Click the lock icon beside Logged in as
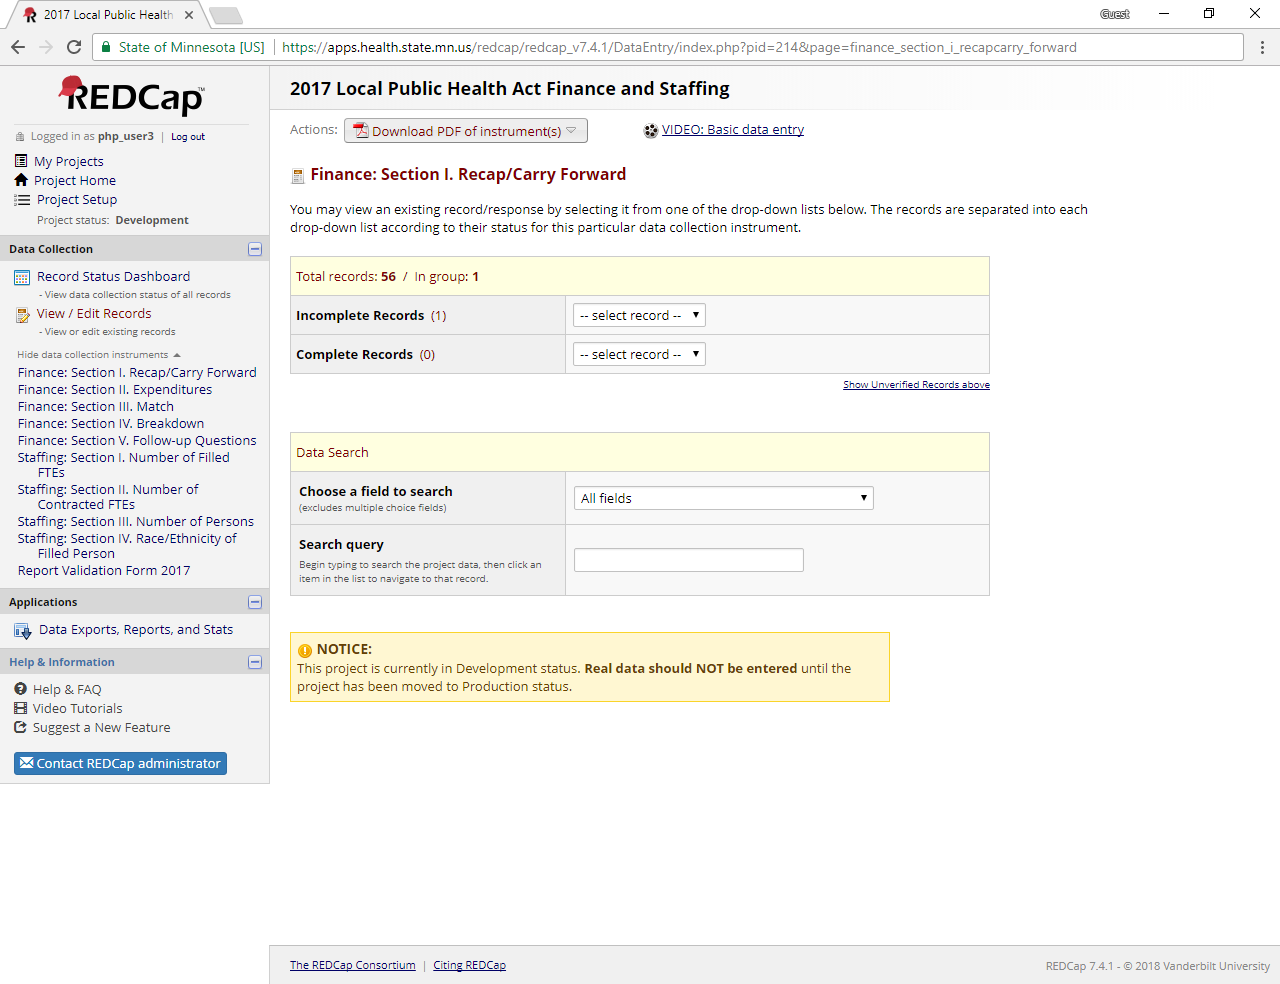 click(x=20, y=137)
